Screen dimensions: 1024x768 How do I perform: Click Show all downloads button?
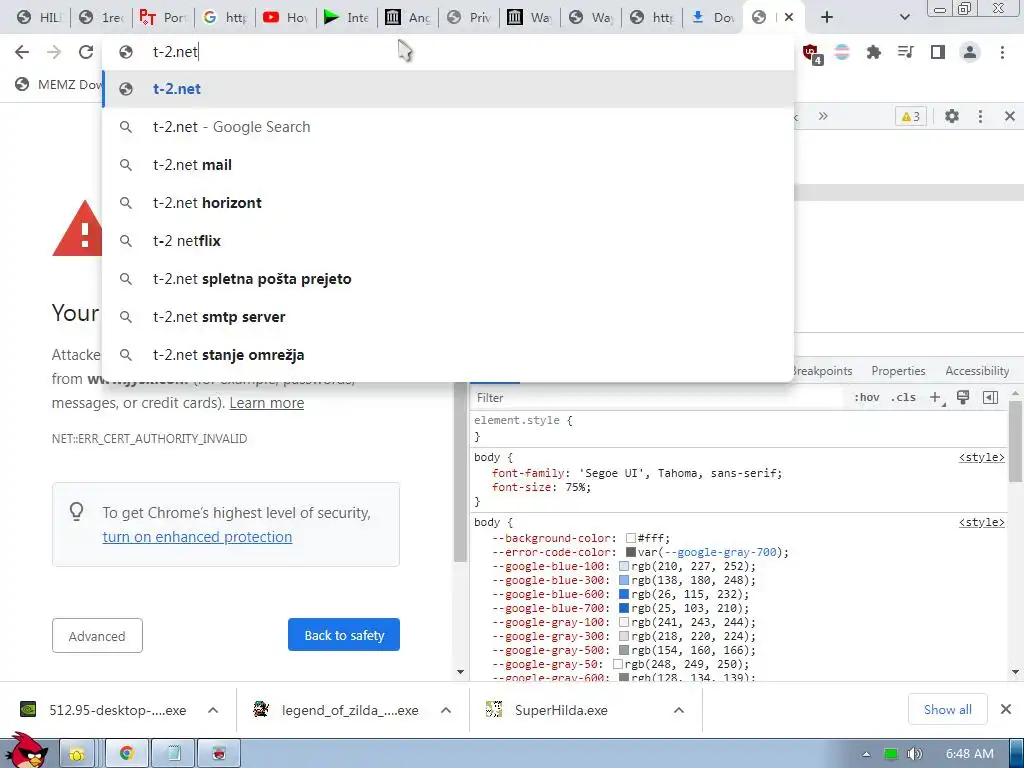coord(947,709)
